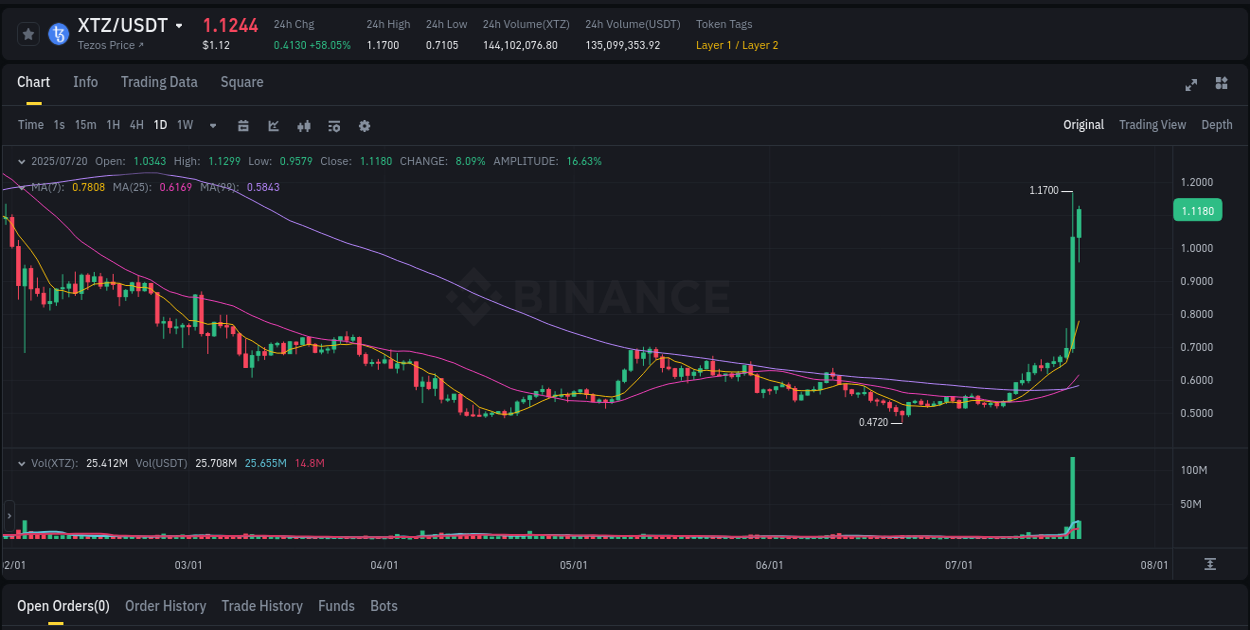This screenshot has width=1250, height=630.
Task: Favorite XTZ/USDT using the star icon
Action: [28, 33]
